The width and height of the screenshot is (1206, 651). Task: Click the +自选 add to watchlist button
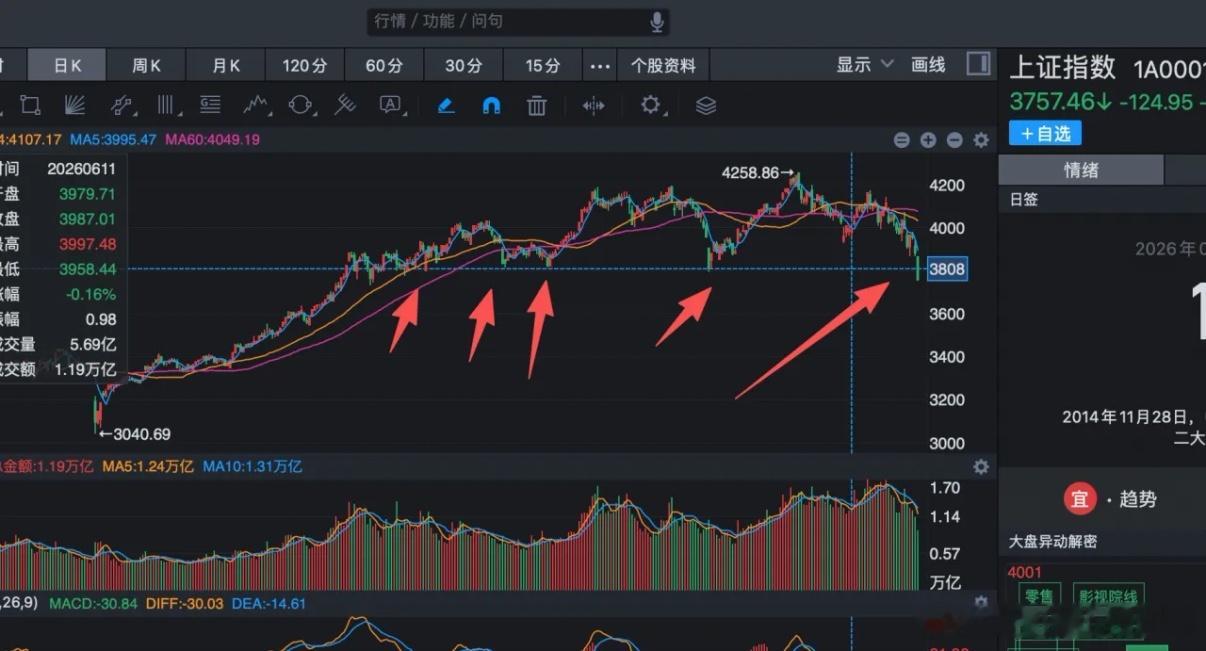tap(1045, 132)
